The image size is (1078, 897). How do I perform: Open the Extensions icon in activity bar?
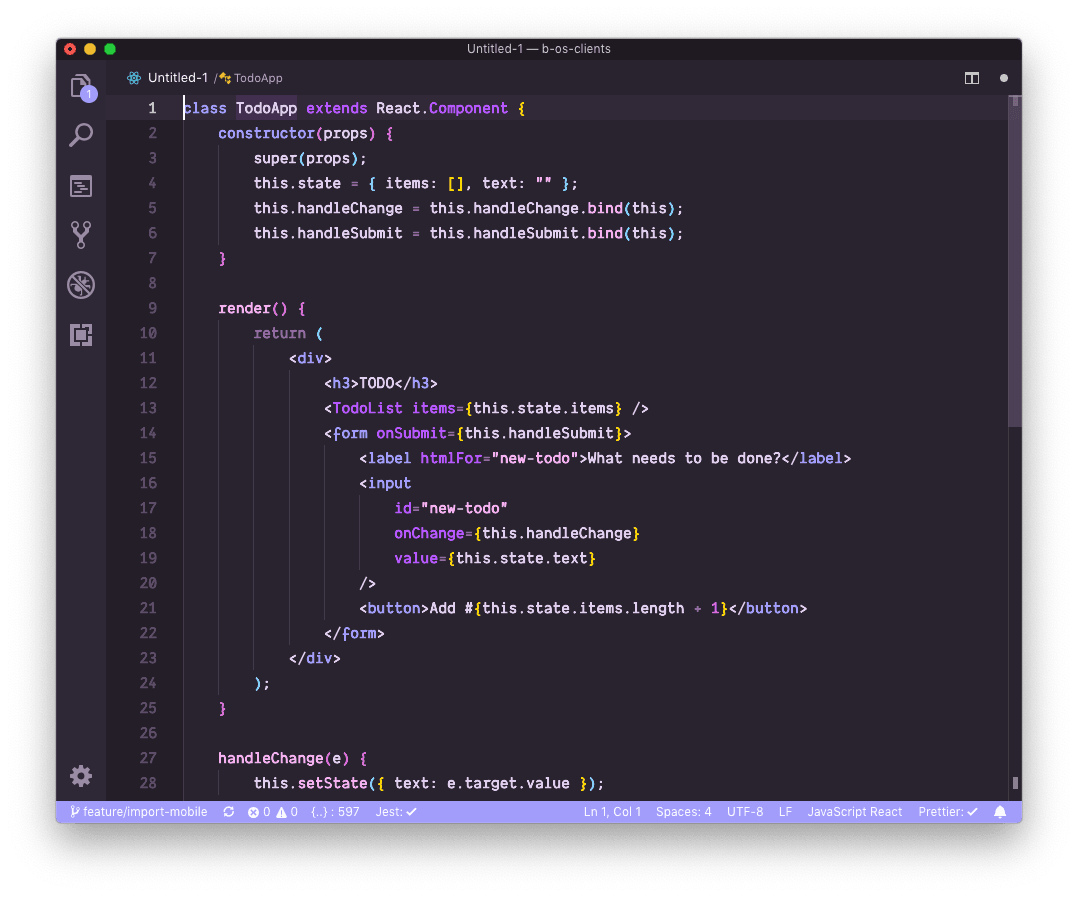pyautogui.click(x=81, y=335)
